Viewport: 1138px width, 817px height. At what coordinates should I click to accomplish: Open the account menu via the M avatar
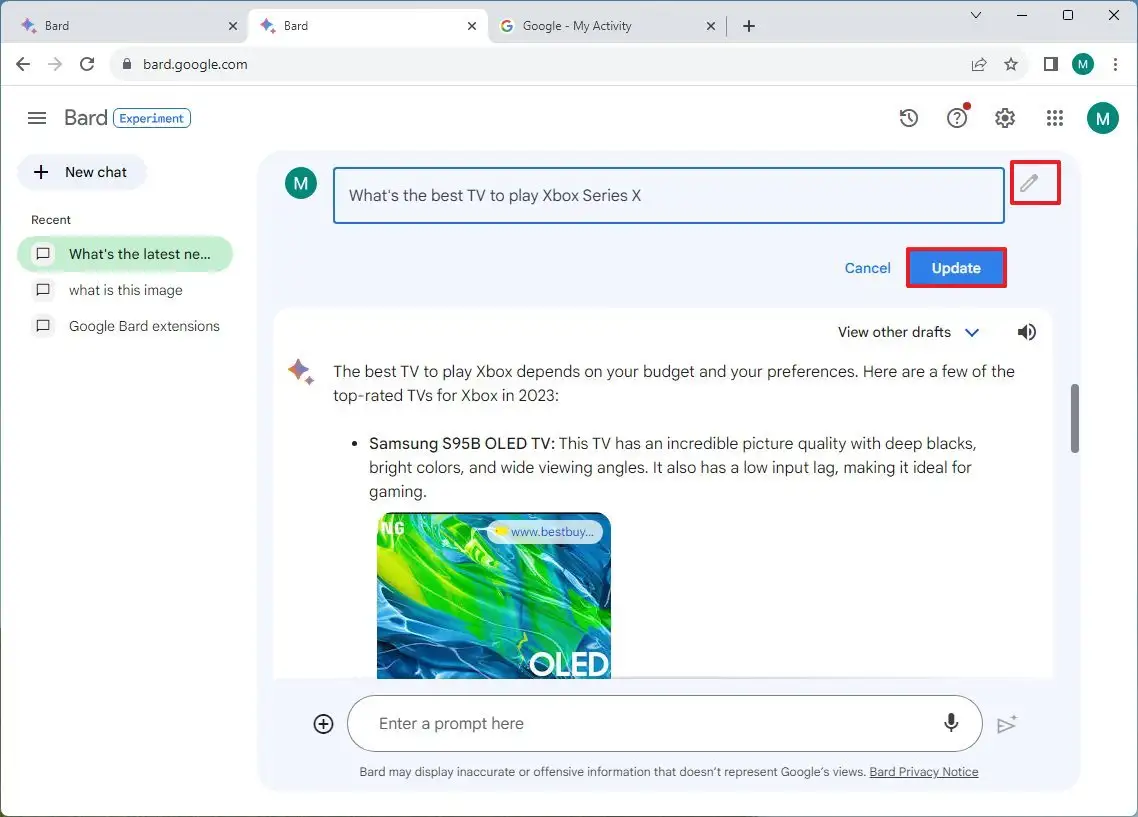point(1103,117)
